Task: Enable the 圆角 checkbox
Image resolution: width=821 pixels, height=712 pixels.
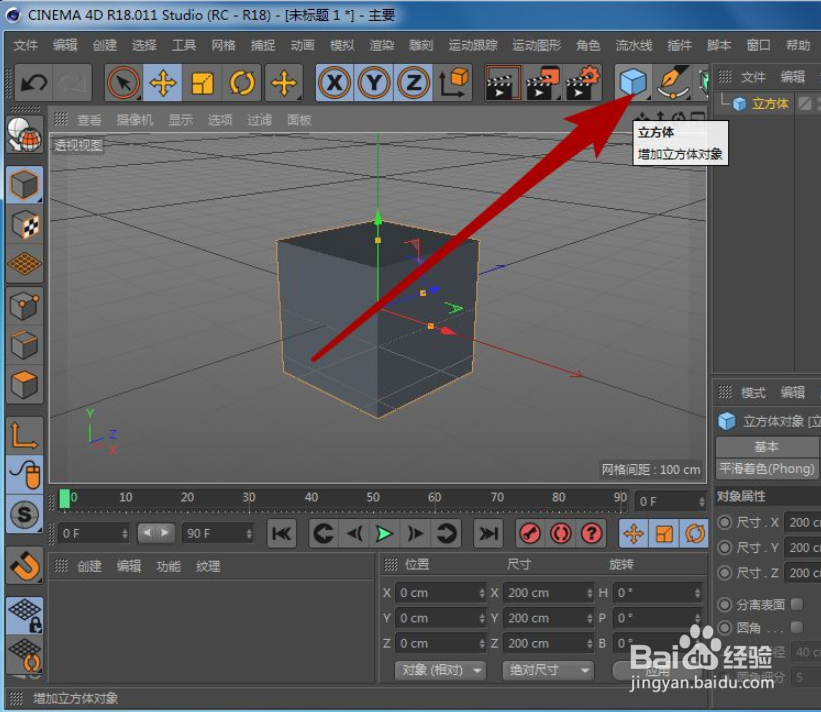Action: 797,627
